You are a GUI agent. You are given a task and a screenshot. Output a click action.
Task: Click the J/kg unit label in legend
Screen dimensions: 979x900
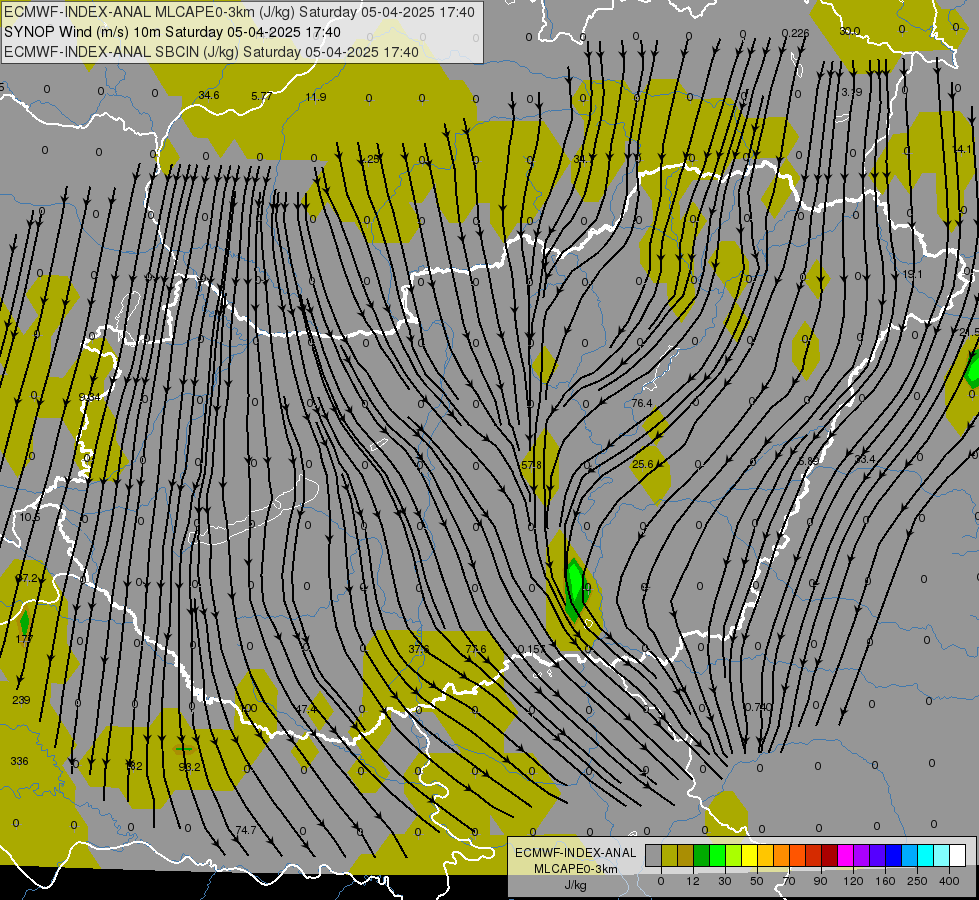[576, 885]
